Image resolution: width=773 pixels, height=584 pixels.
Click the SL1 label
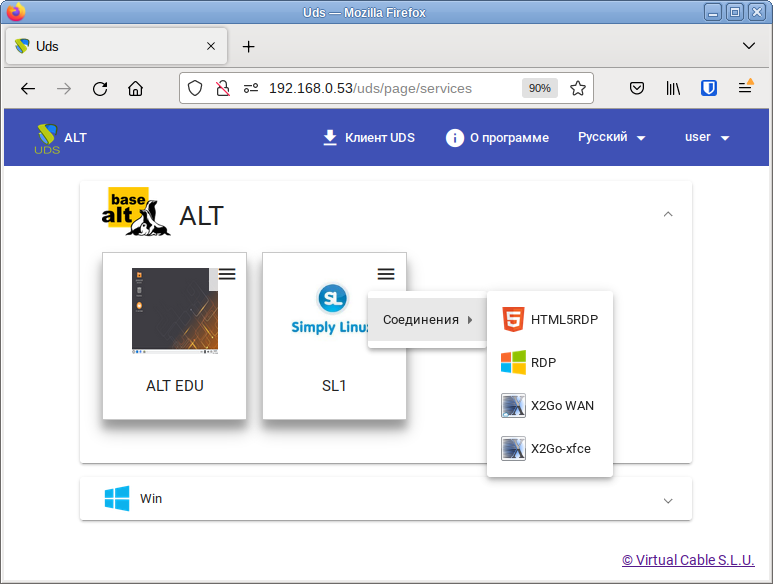click(334, 385)
